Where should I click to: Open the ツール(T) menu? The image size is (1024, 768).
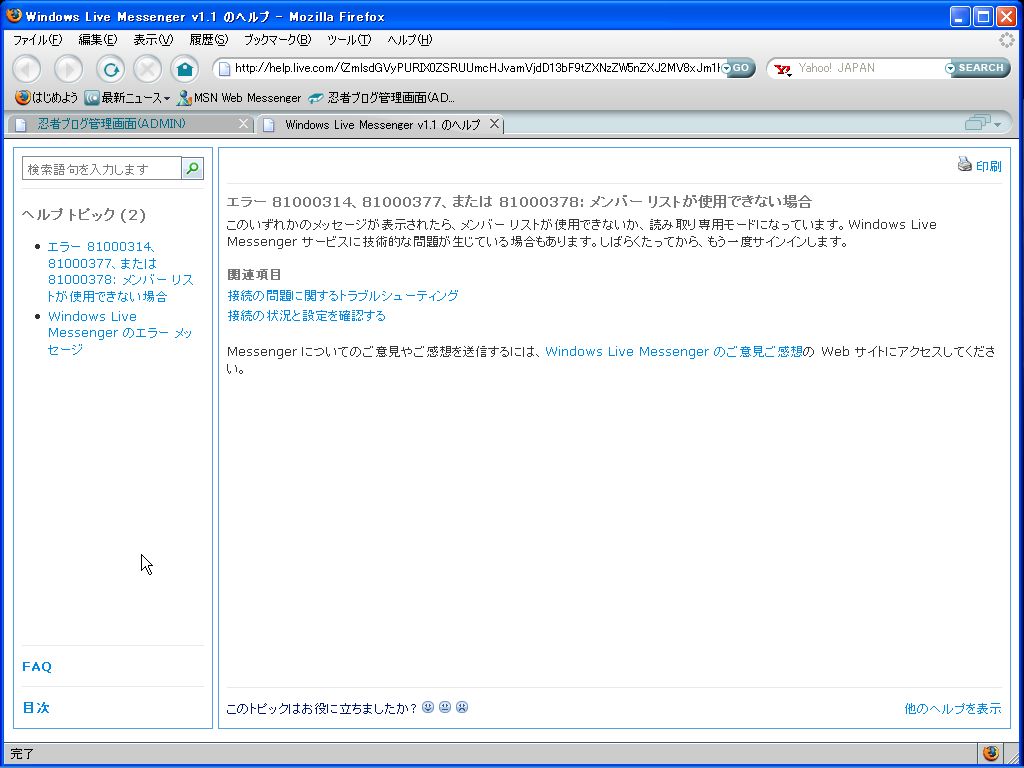[349, 40]
